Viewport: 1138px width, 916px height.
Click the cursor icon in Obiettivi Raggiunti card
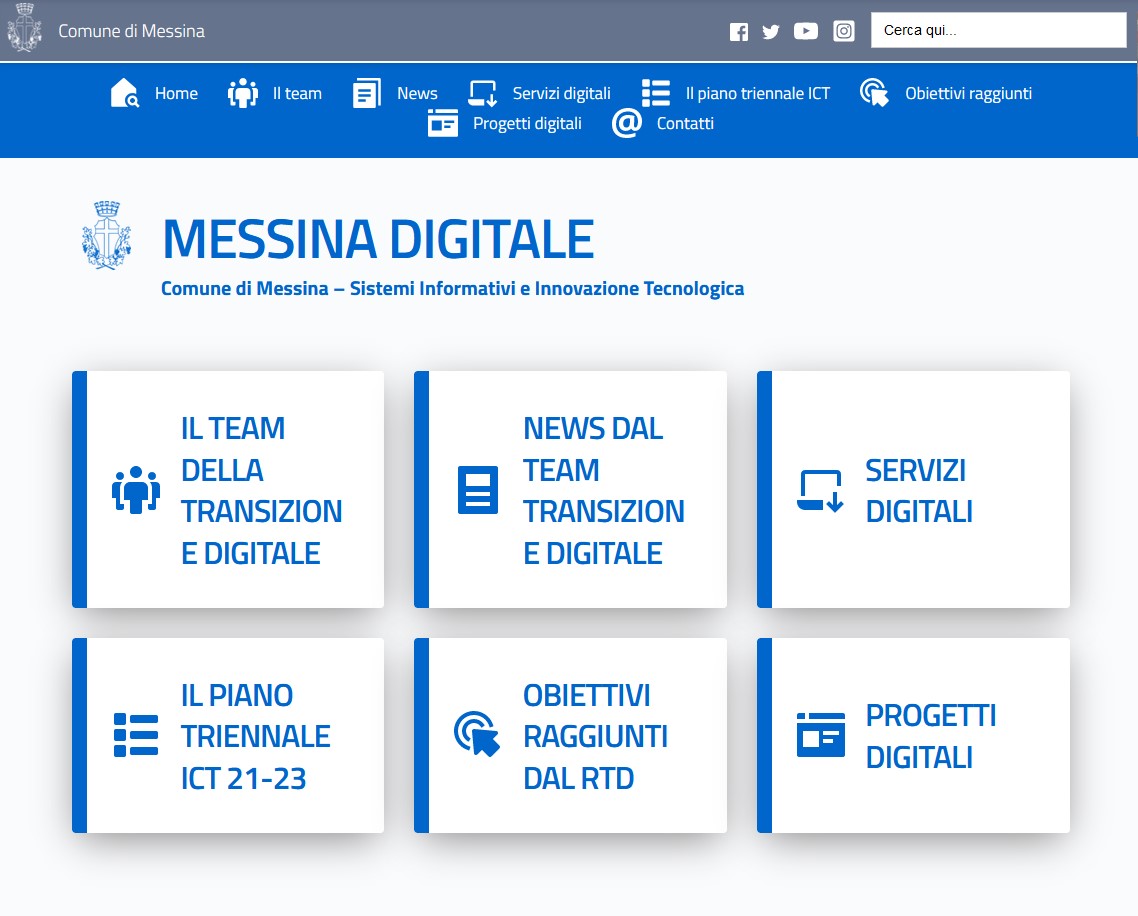477,734
